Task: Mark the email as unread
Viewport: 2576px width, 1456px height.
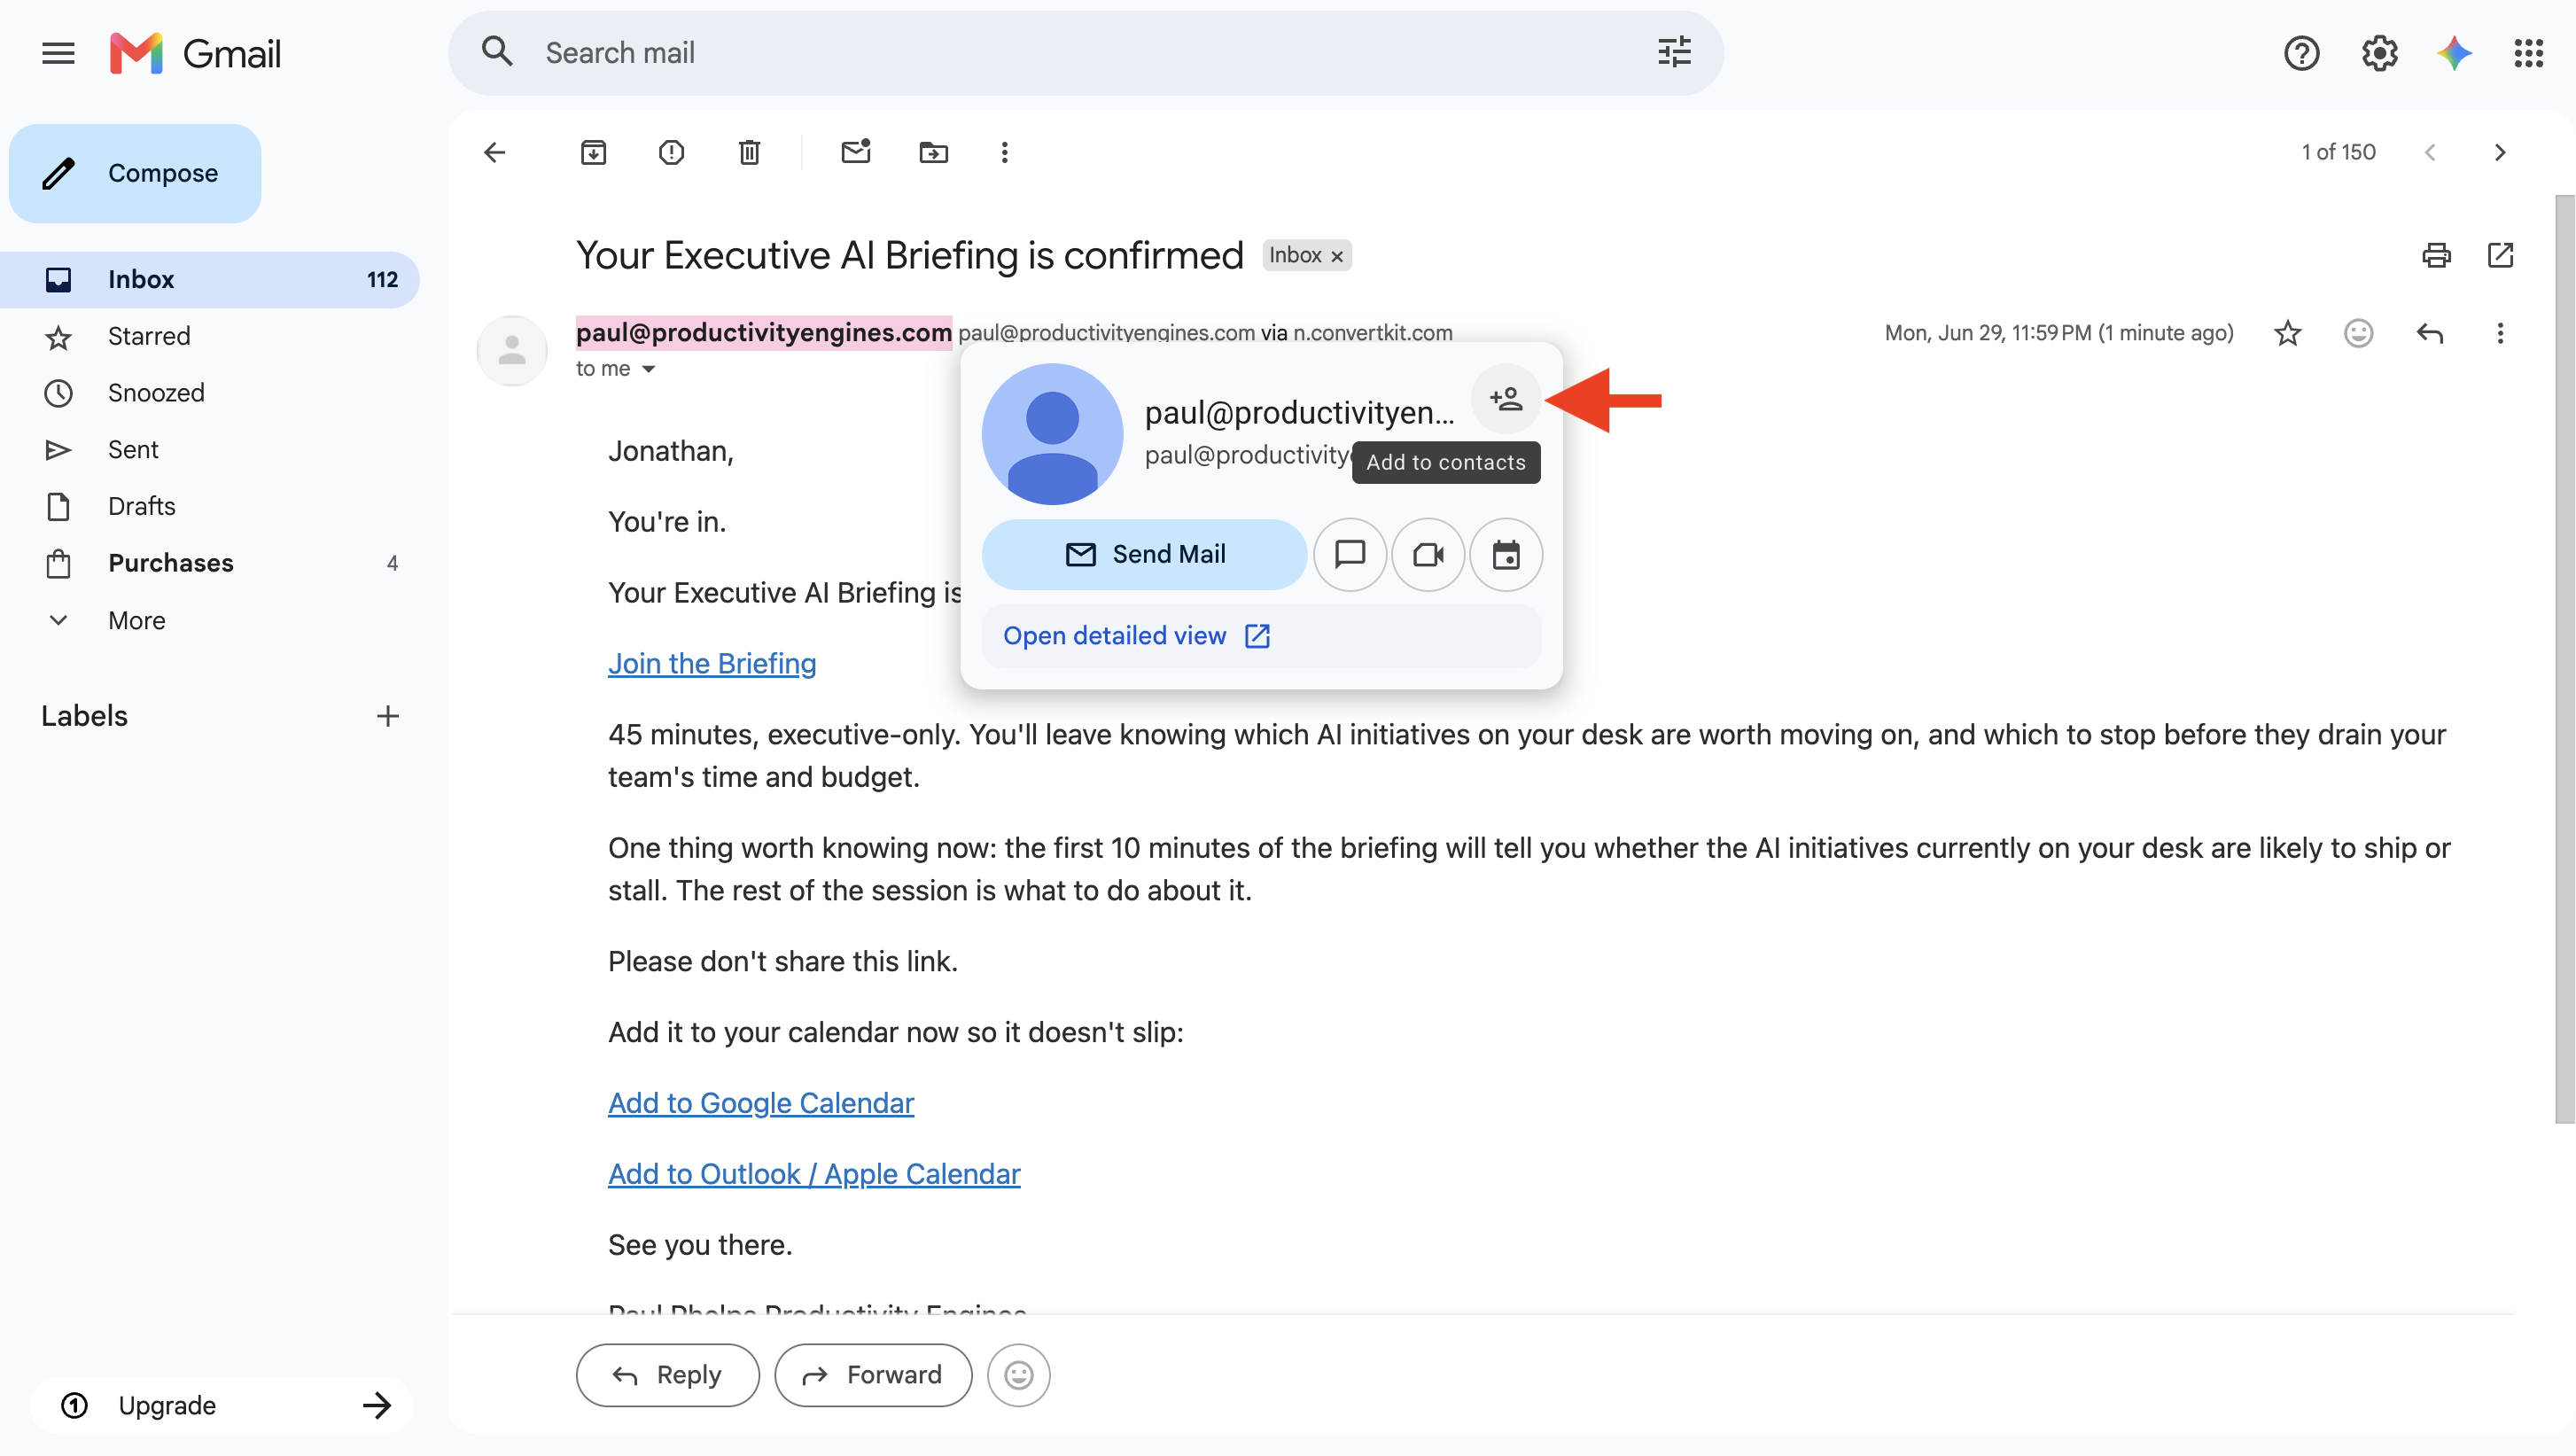Action: coord(855,152)
